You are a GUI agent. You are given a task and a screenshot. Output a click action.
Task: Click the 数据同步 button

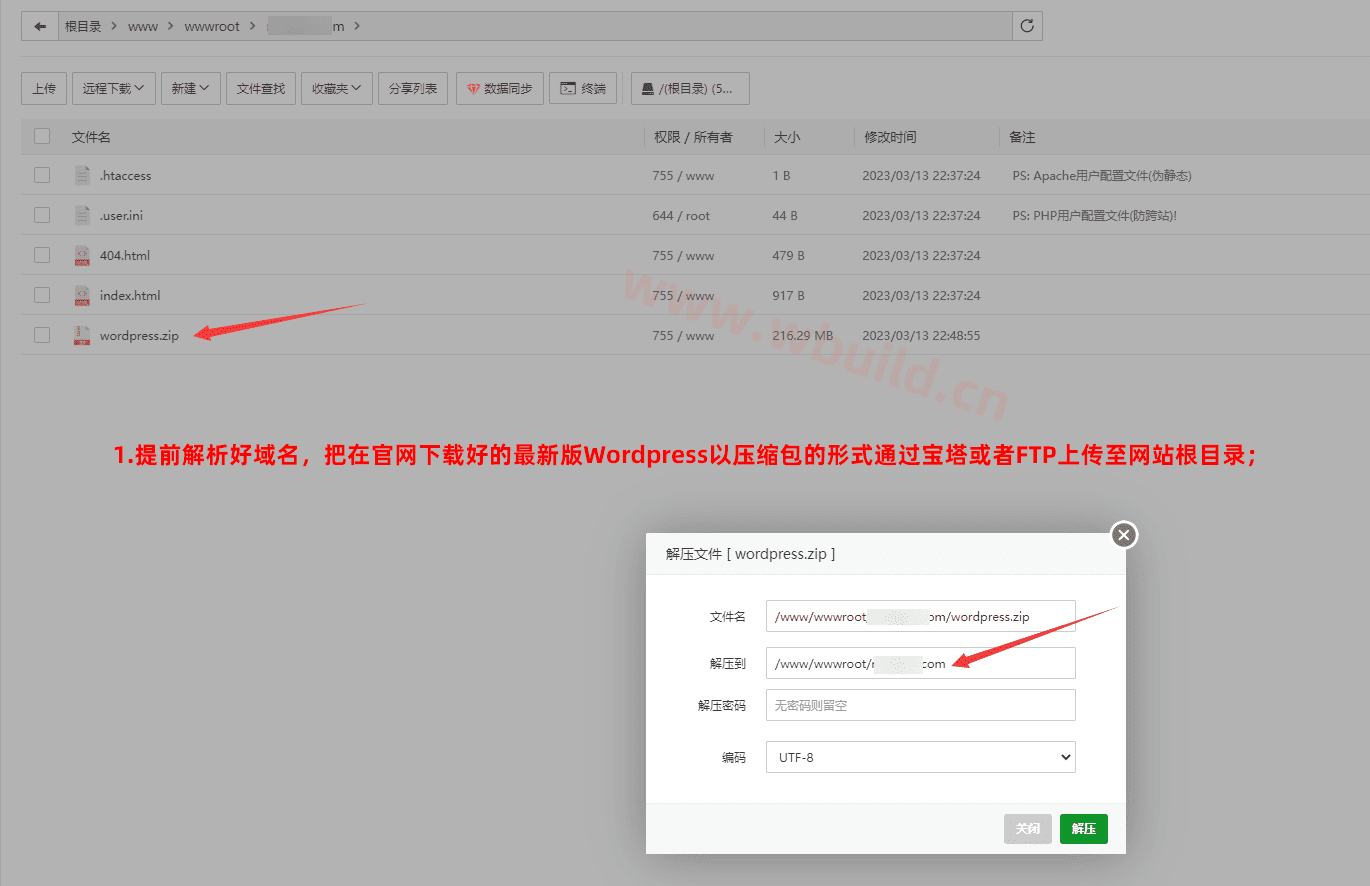[x=500, y=88]
